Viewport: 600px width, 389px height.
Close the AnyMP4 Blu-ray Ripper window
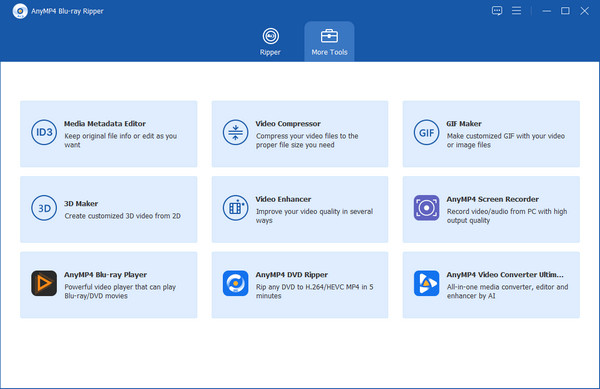pyautogui.click(x=584, y=11)
